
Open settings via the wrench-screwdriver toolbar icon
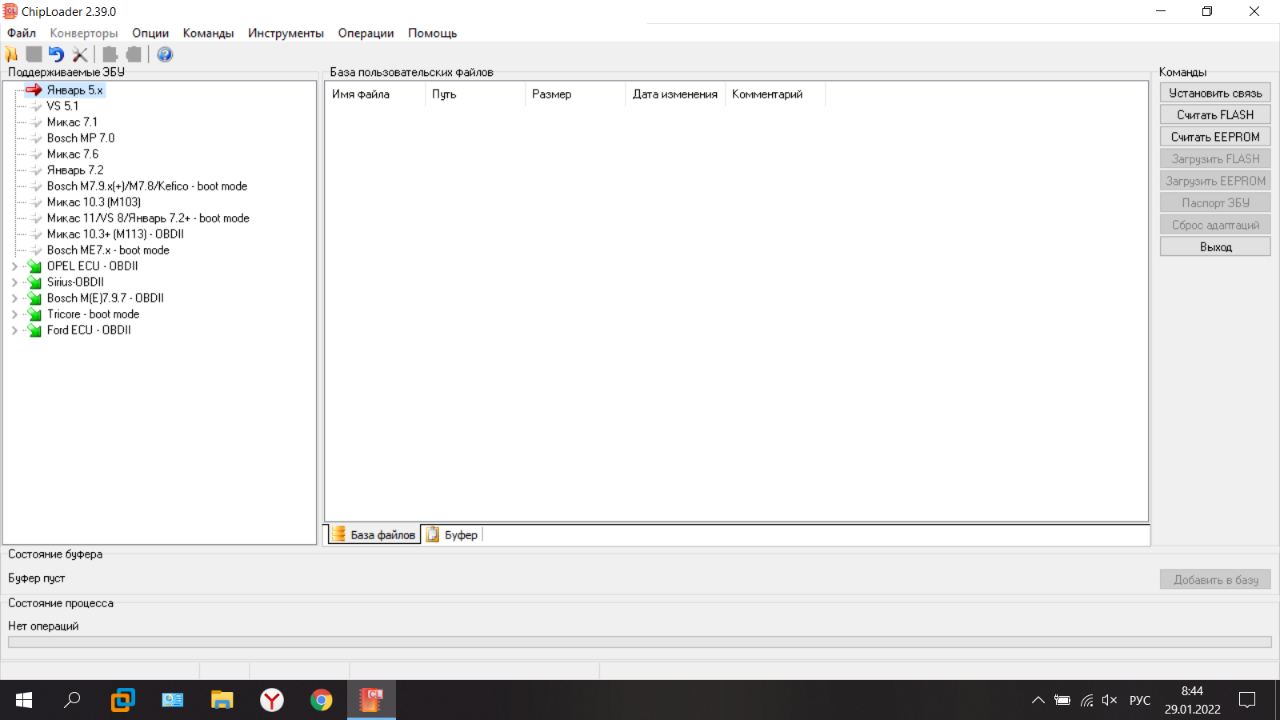point(80,54)
